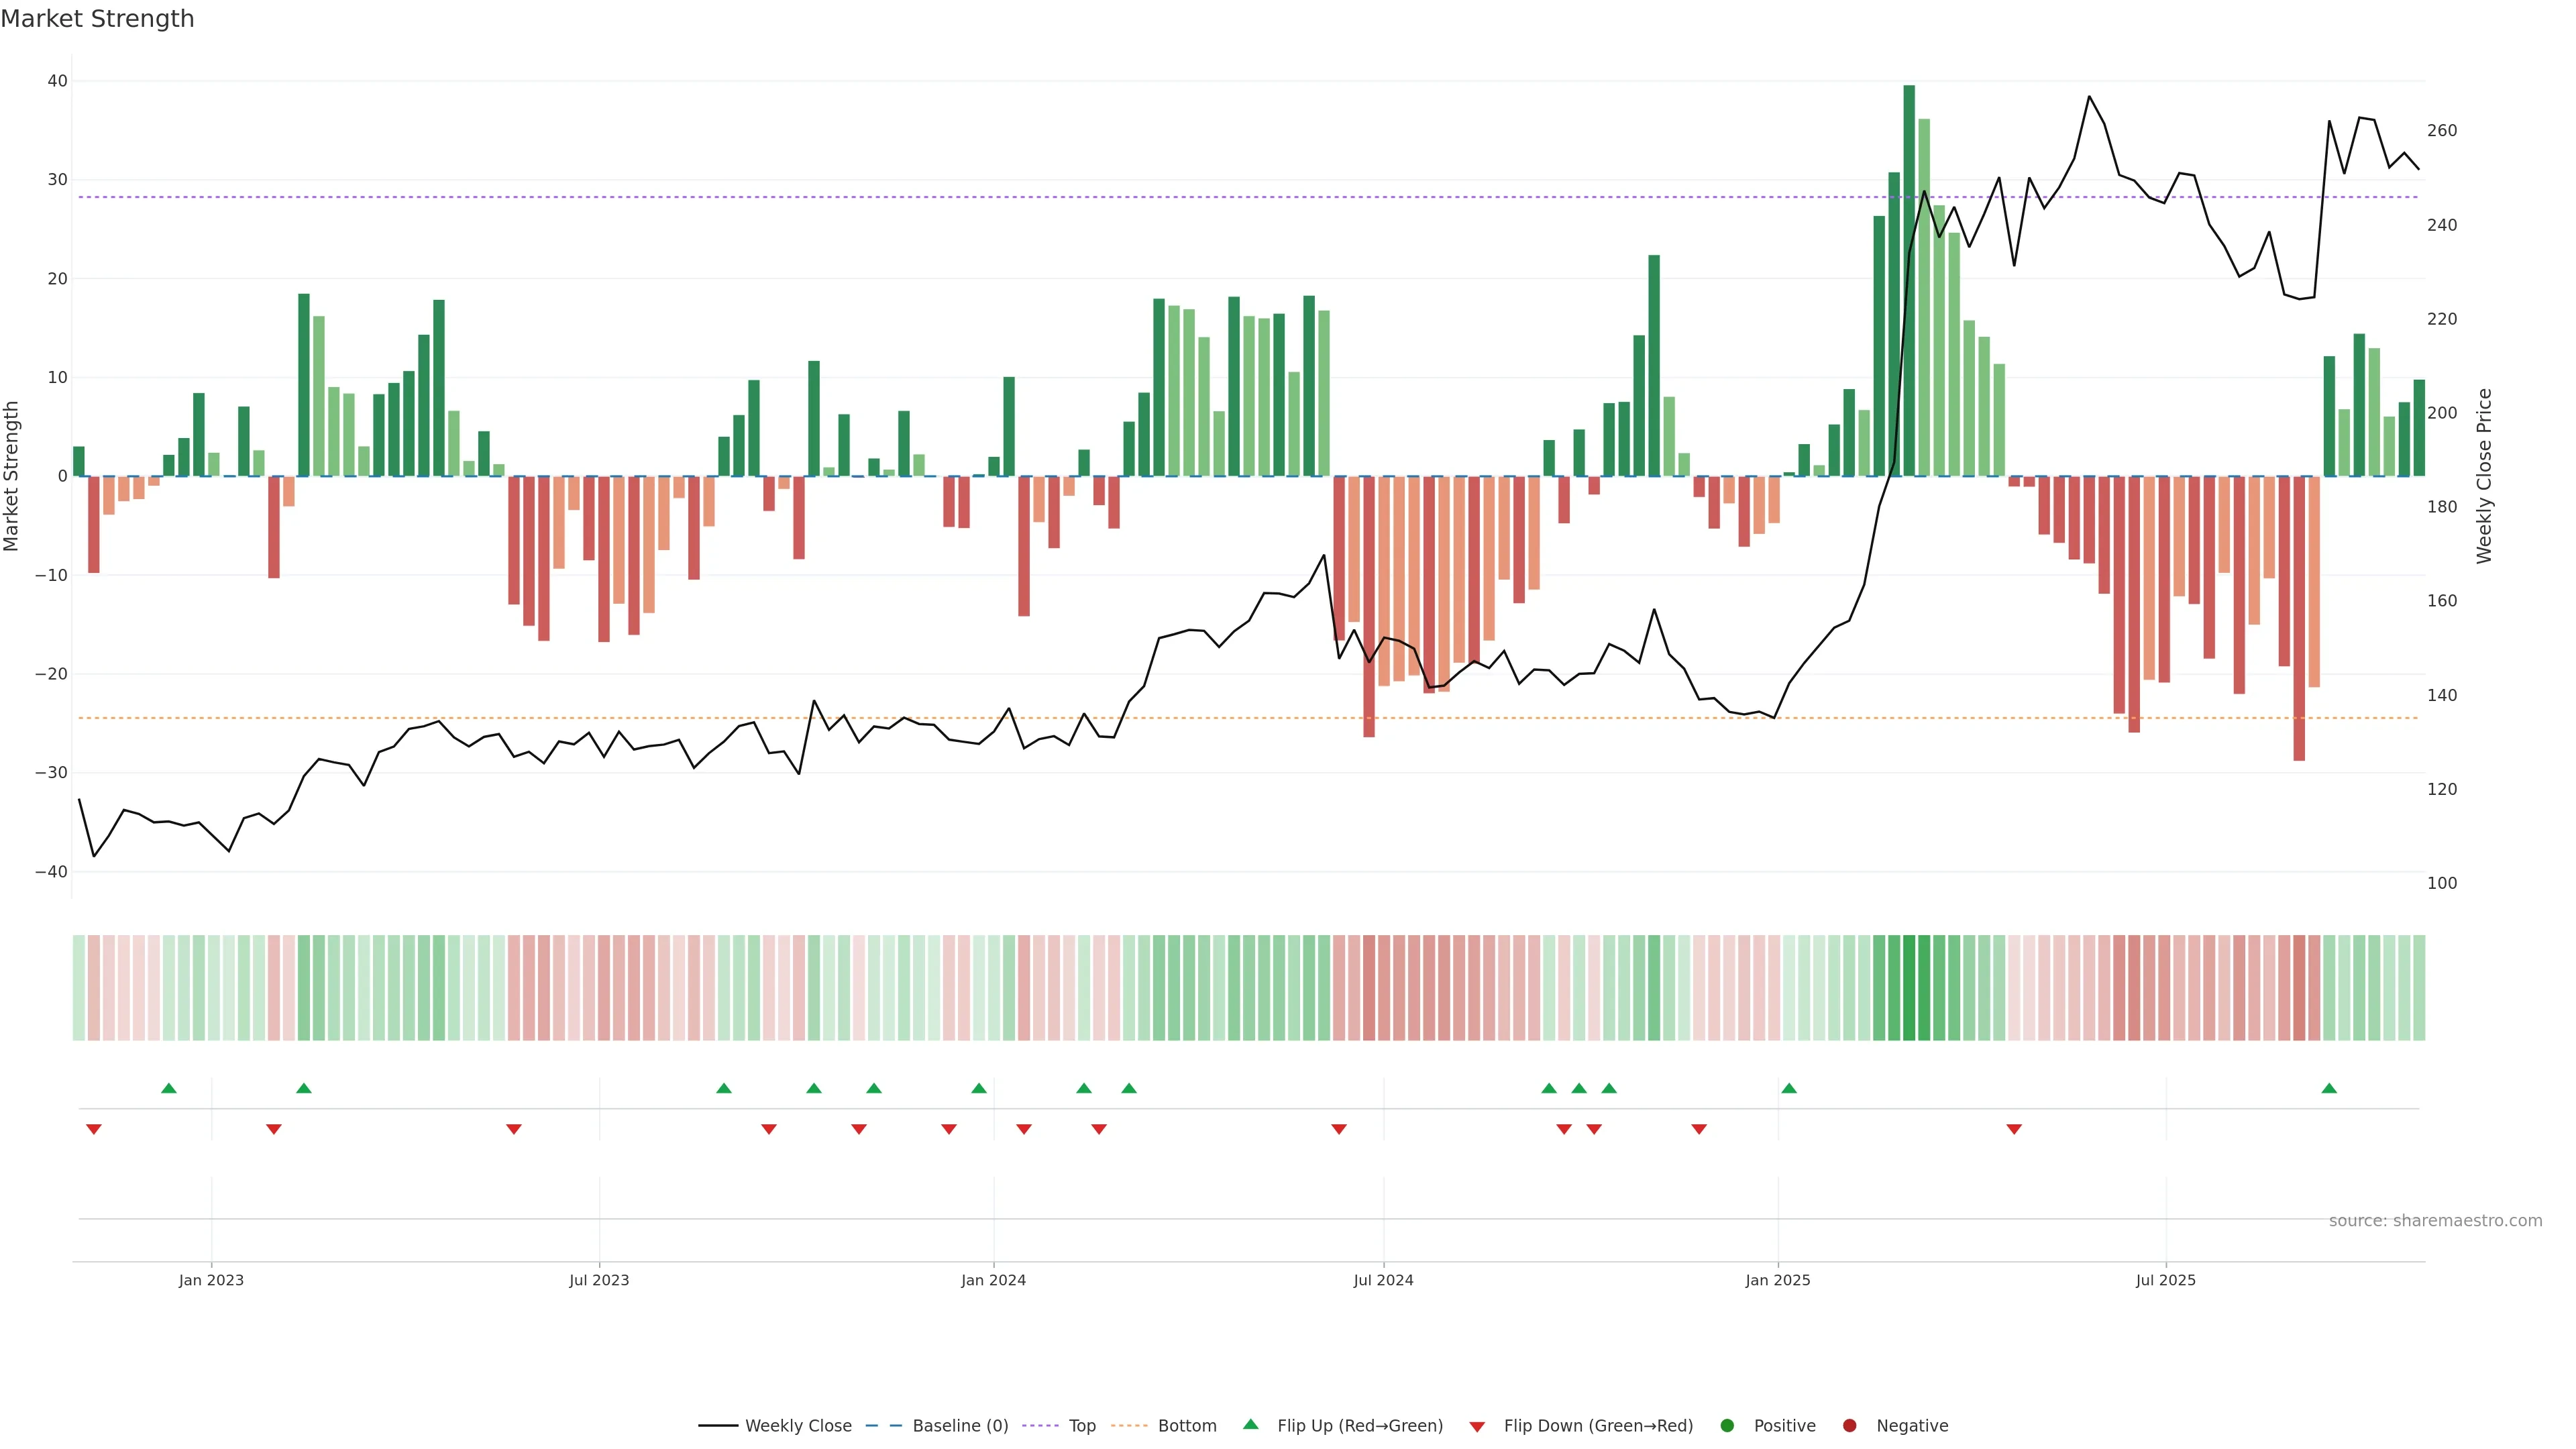
Task: Click the rightmost red flip-down triangle marker
Action: click(2014, 1129)
